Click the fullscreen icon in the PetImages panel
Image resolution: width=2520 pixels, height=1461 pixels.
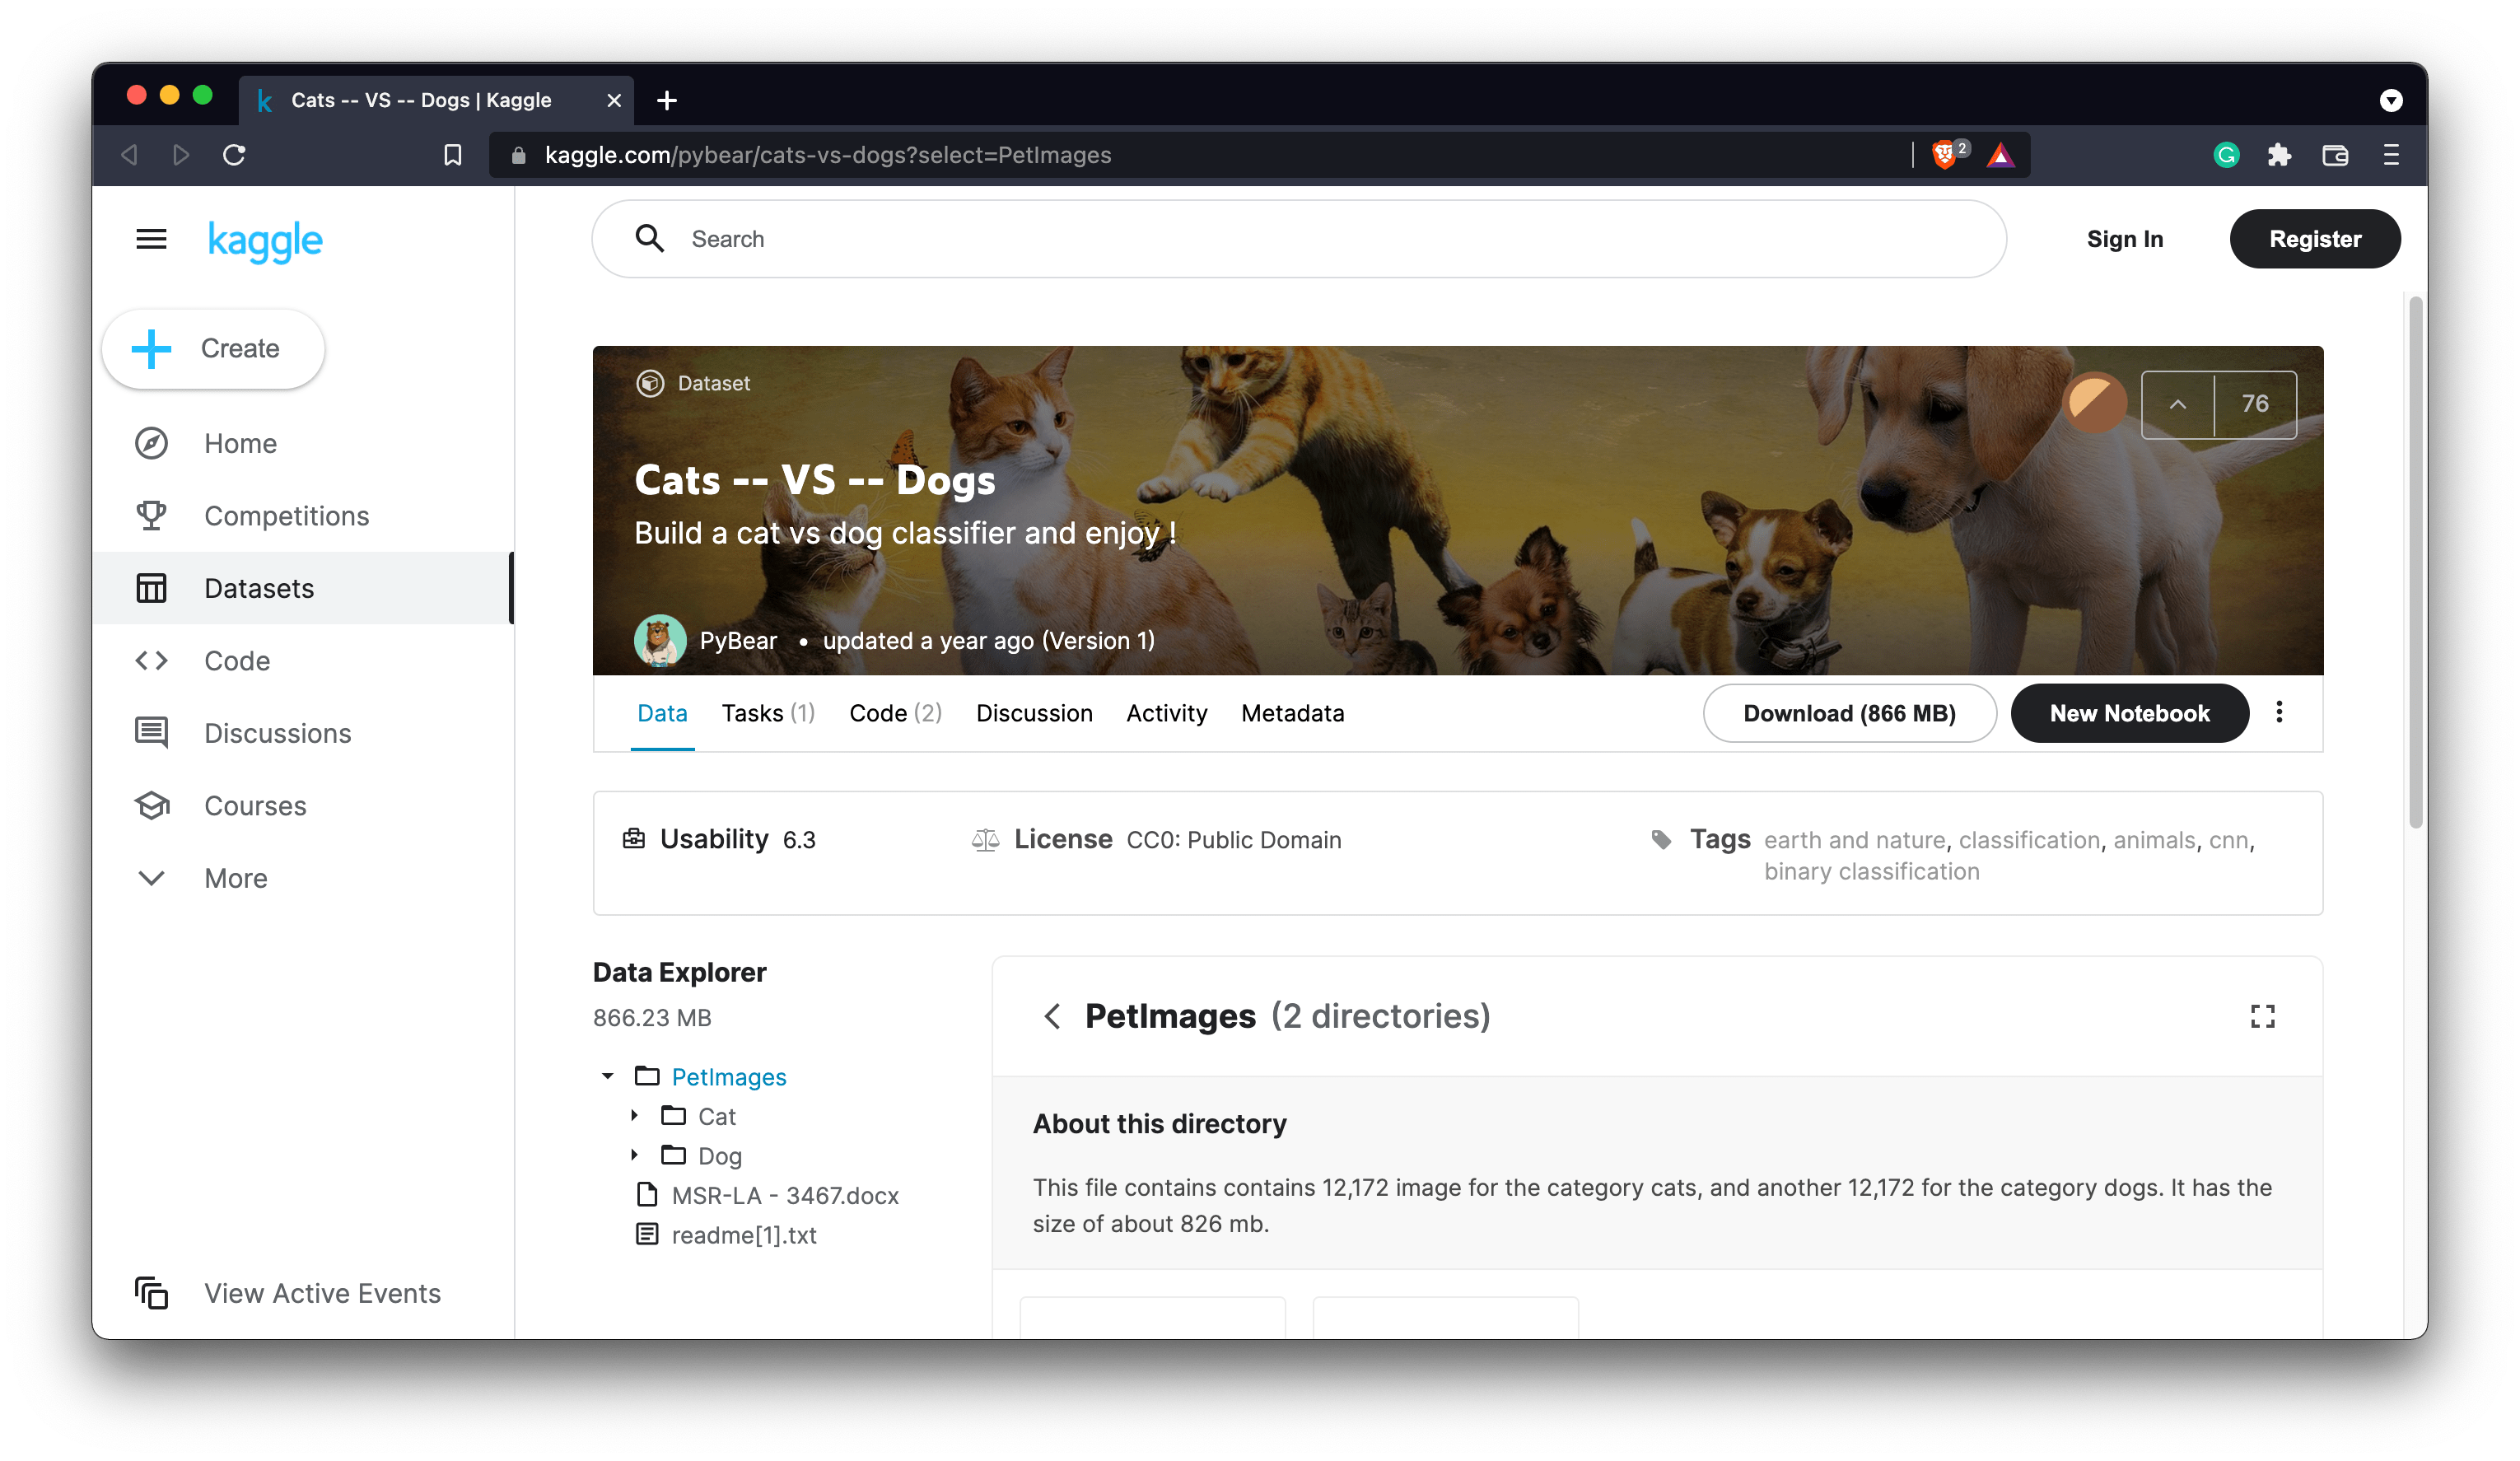click(x=2262, y=1016)
